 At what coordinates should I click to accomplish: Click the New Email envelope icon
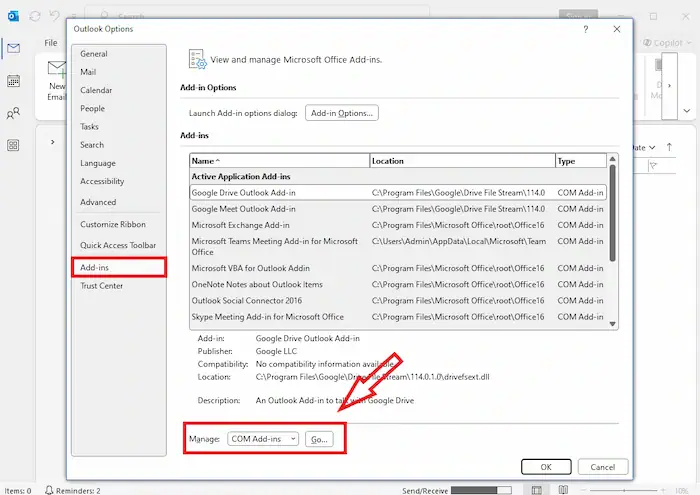(x=57, y=69)
